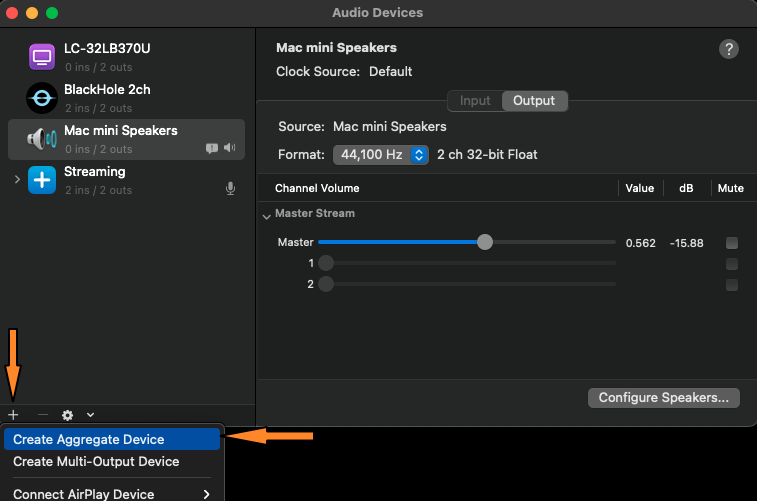The width and height of the screenshot is (757, 501).
Task: Click the Master volume slider knob
Action: click(485, 242)
